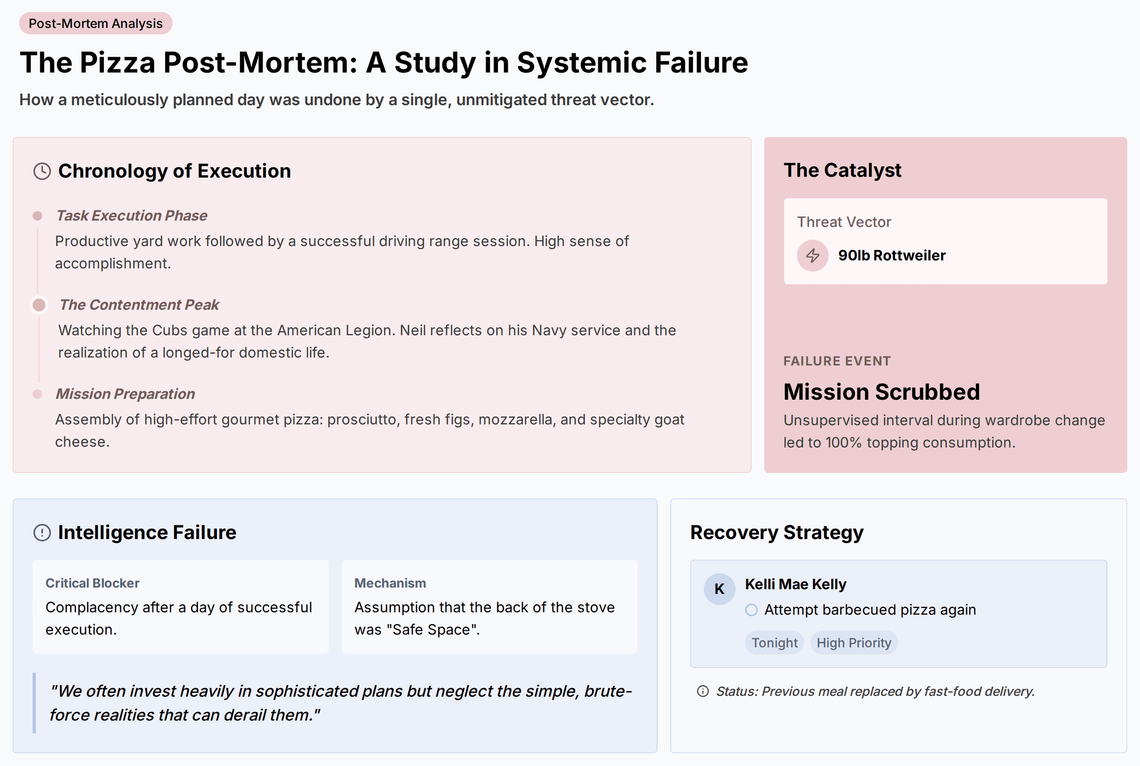Click the lightning bolt Threat Vector icon
The height and width of the screenshot is (766, 1140).
813,256
